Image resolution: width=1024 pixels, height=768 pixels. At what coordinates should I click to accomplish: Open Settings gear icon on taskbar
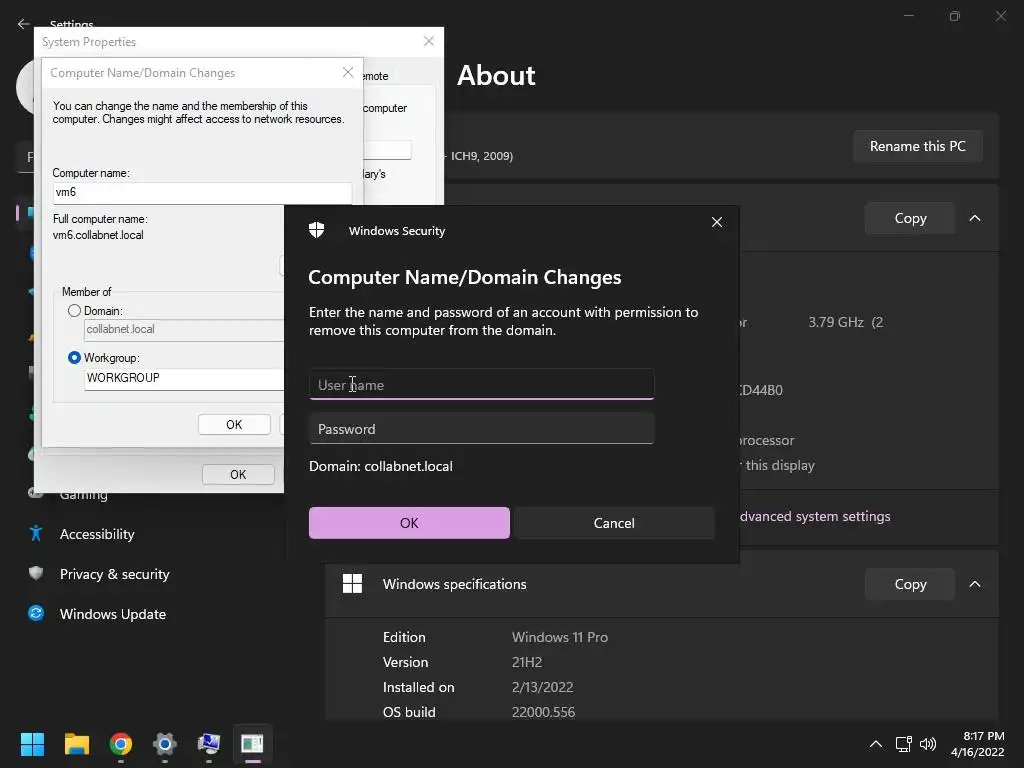pyautogui.click(x=165, y=744)
